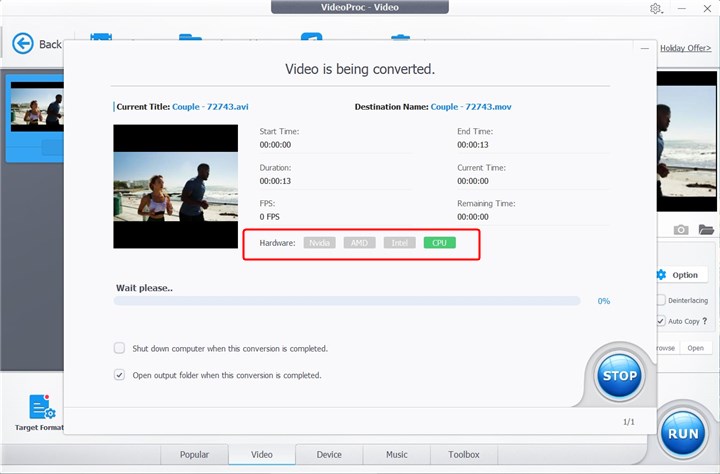This screenshot has width=720, height=474.
Task: Minimize the conversion dialog
Action: [645, 49]
